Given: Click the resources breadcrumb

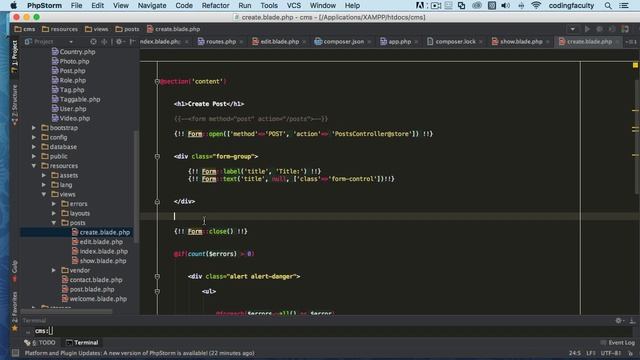Looking at the screenshot, I should pyautogui.click(x=60, y=29).
